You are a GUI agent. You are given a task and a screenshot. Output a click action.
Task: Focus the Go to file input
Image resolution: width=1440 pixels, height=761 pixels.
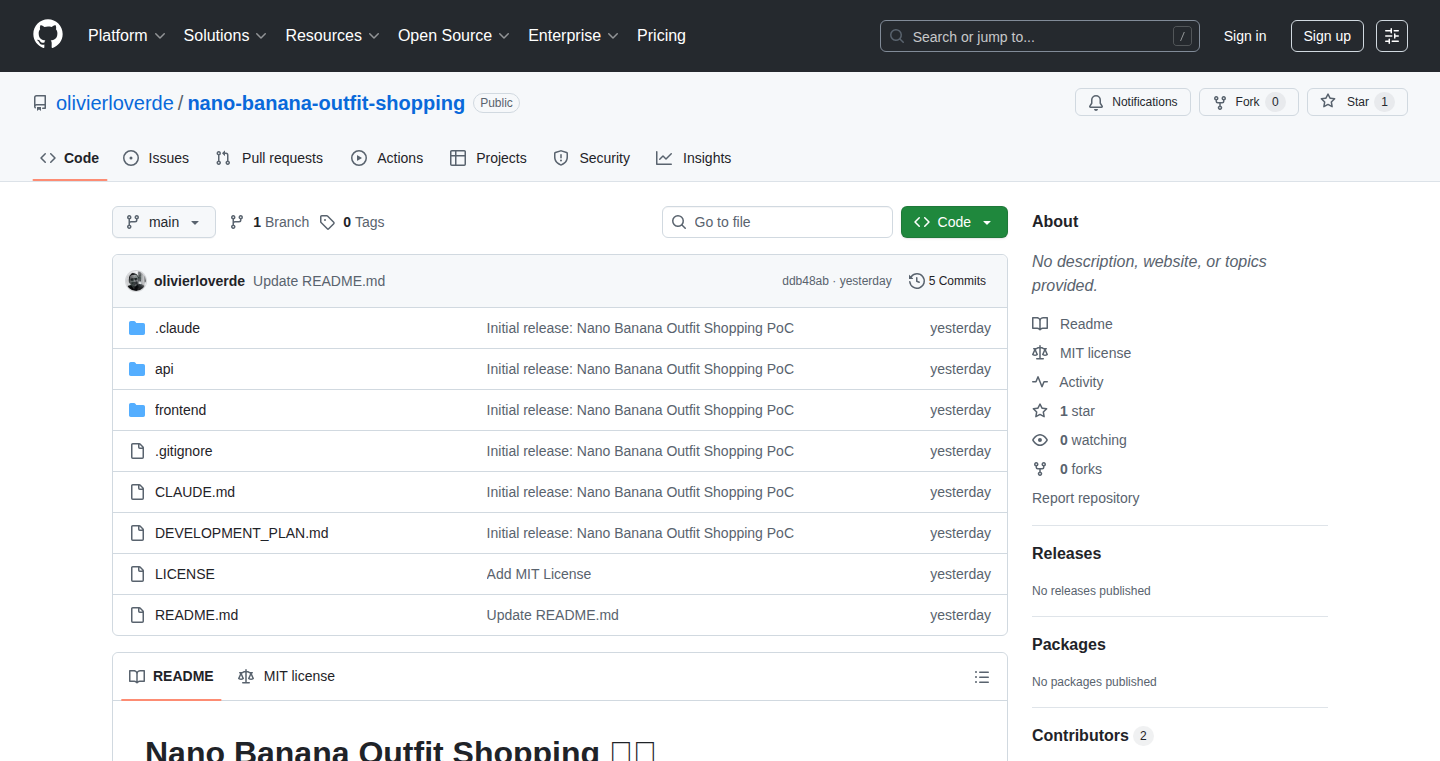coord(777,222)
